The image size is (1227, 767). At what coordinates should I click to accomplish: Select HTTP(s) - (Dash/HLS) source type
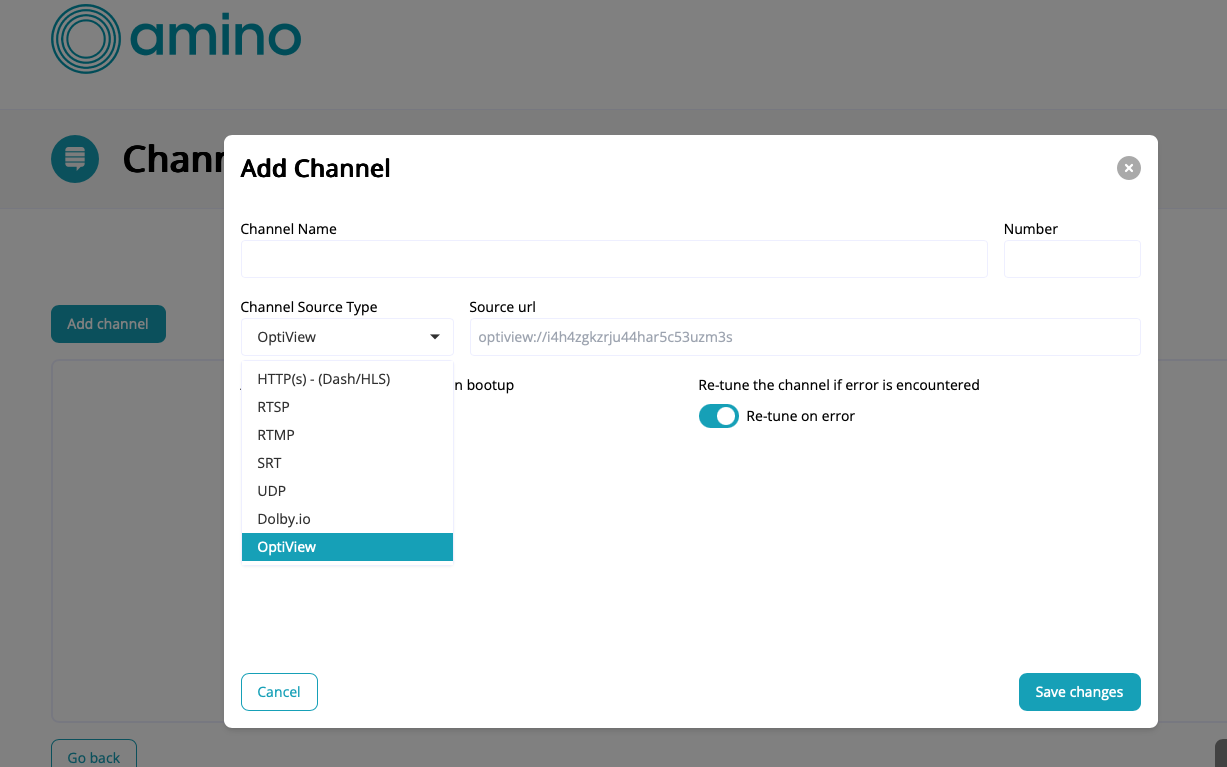coord(323,379)
